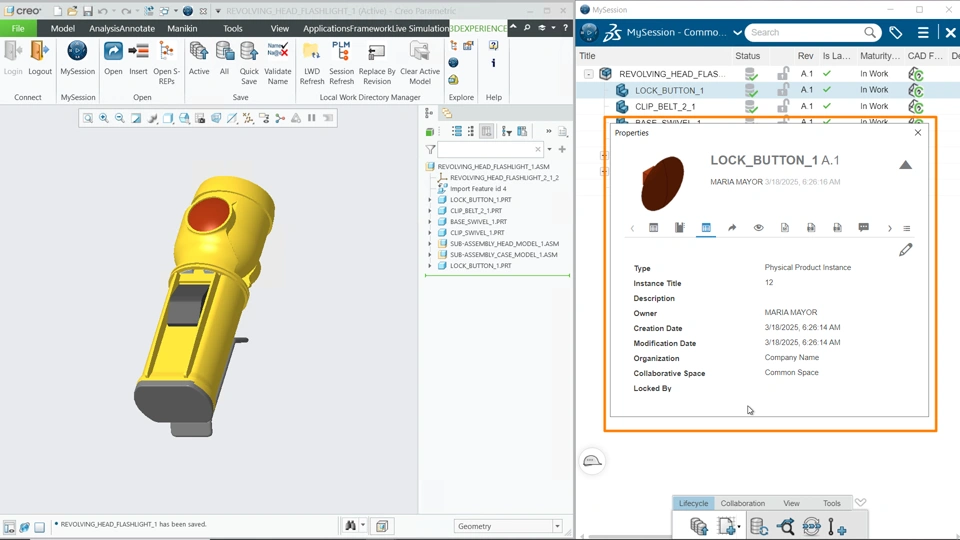Expand SUB-ASSEMBLY_HEAD_MODEL_1.ASM in model tree

[431, 244]
